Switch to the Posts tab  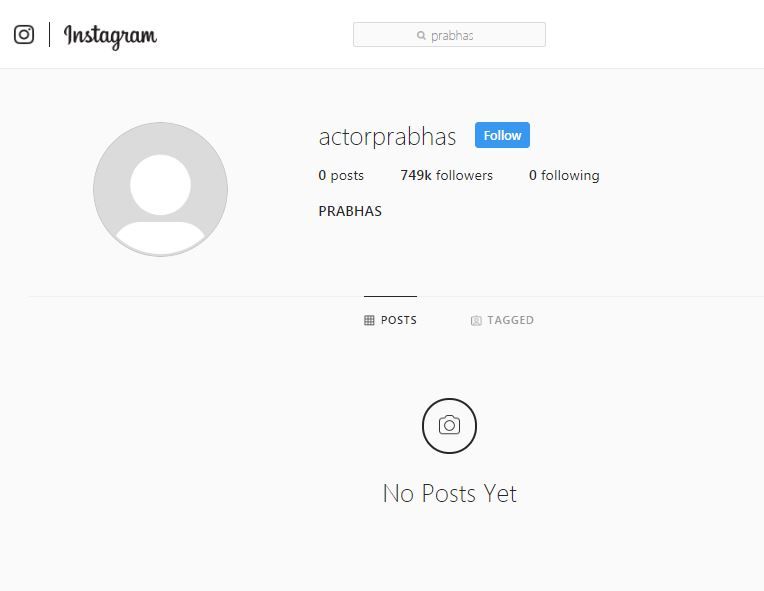[x=390, y=320]
